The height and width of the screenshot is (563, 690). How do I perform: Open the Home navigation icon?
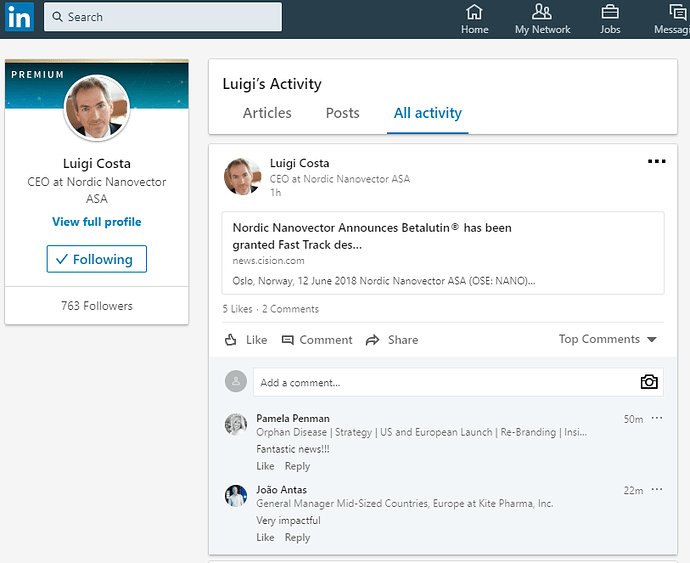coord(474,12)
